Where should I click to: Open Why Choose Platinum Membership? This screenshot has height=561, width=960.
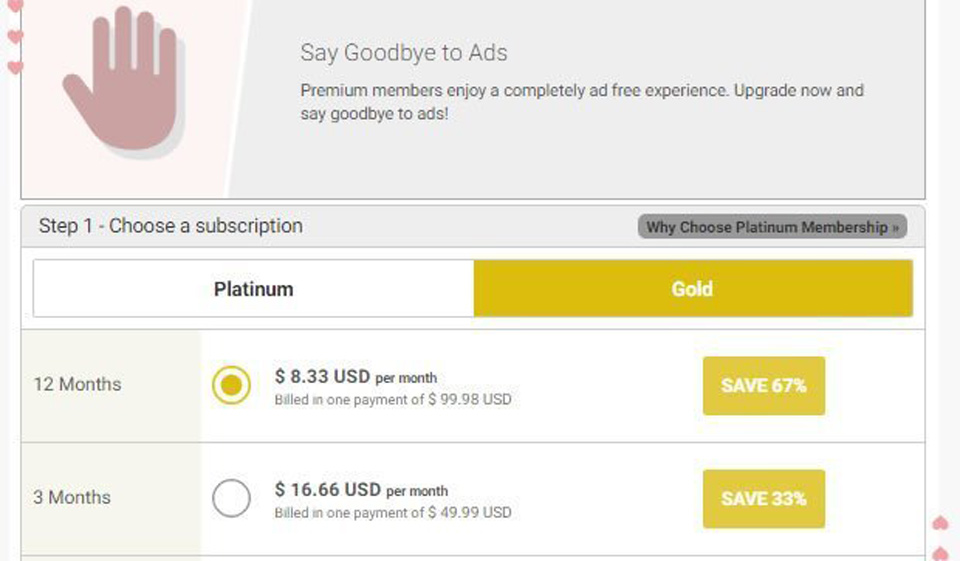point(772,227)
